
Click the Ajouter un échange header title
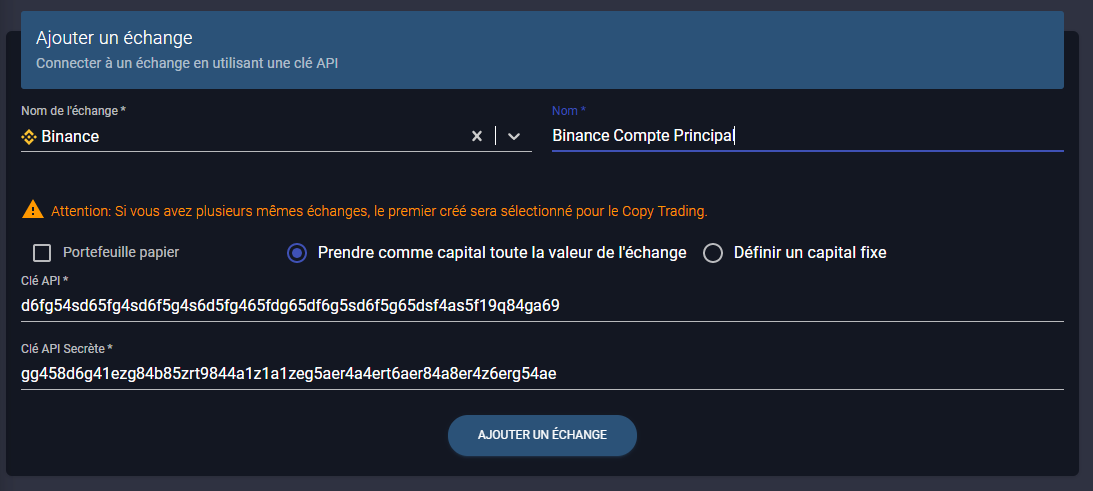click(114, 37)
